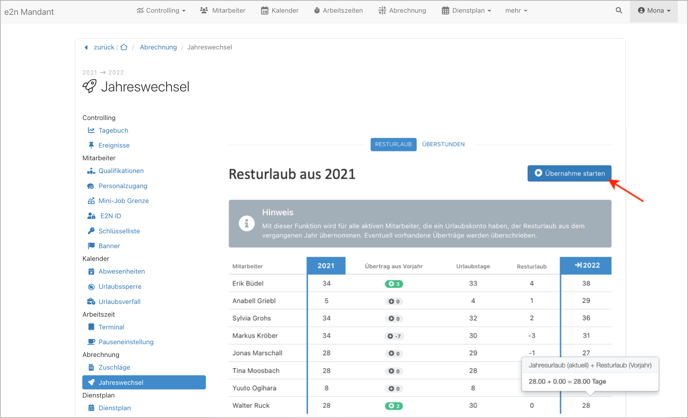Select Qualifikationen in Mitarbeiter section
Viewport: 688px width, 418px height.
pos(121,171)
